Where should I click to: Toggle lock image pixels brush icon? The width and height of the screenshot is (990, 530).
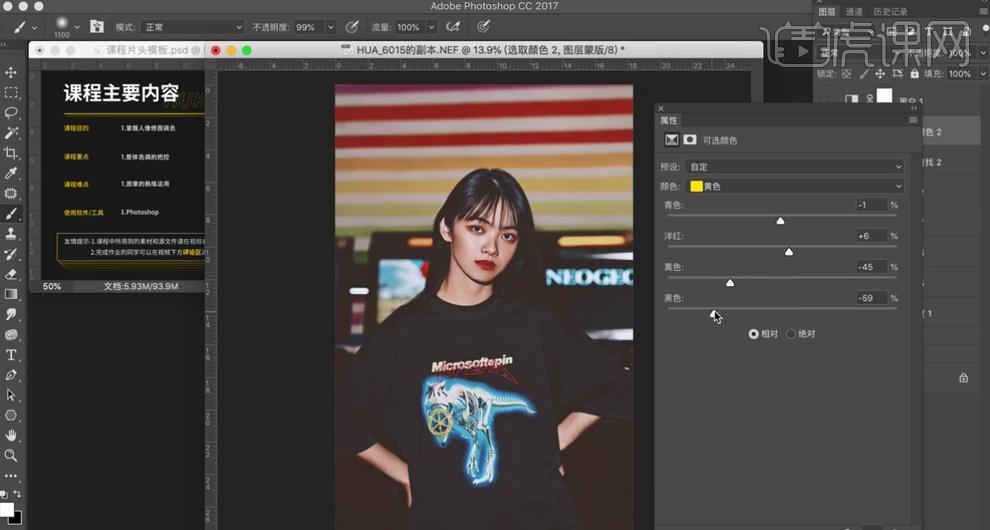(x=863, y=74)
